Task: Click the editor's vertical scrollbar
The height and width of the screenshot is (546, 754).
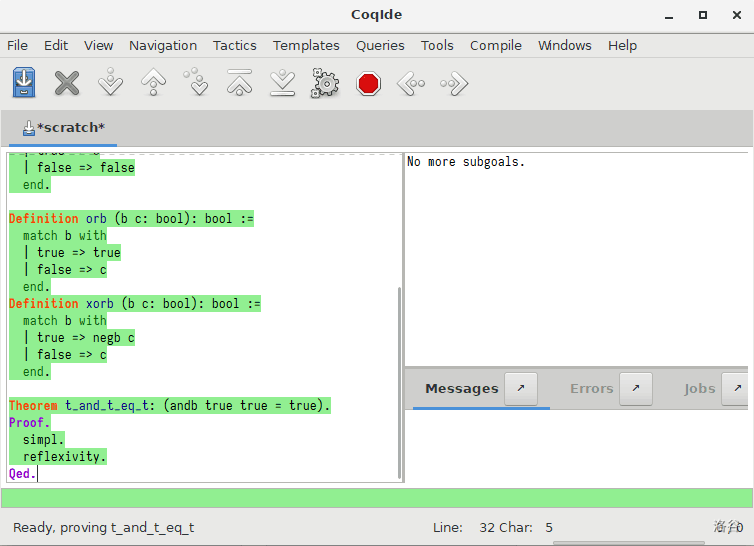Action: coord(400,380)
